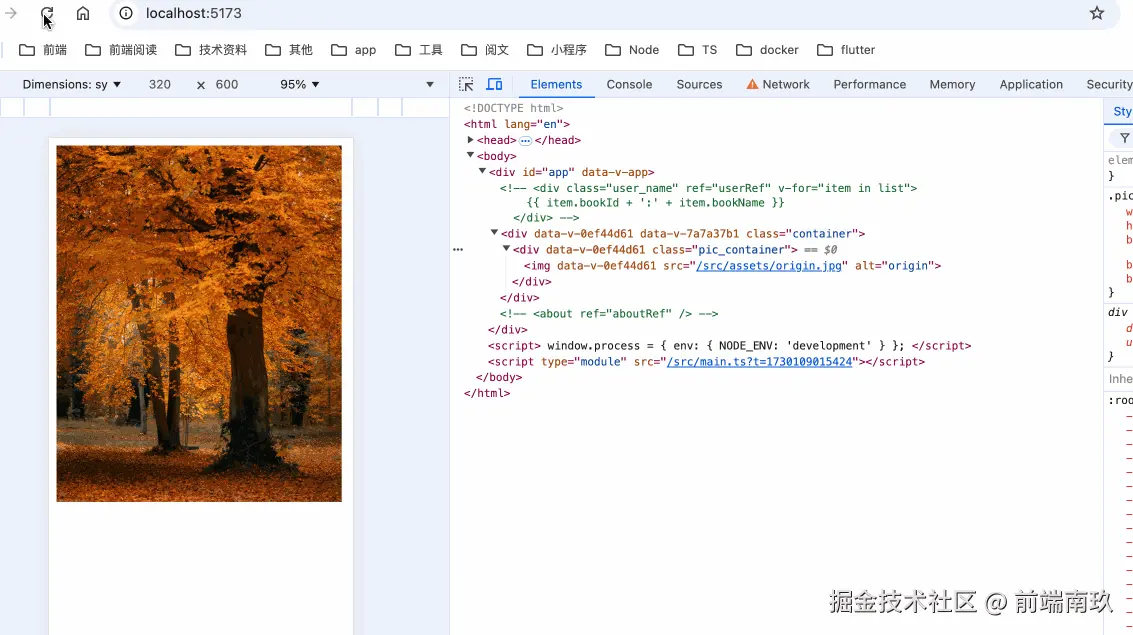Click the filter icon in Styles pane

click(x=1124, y=137)
